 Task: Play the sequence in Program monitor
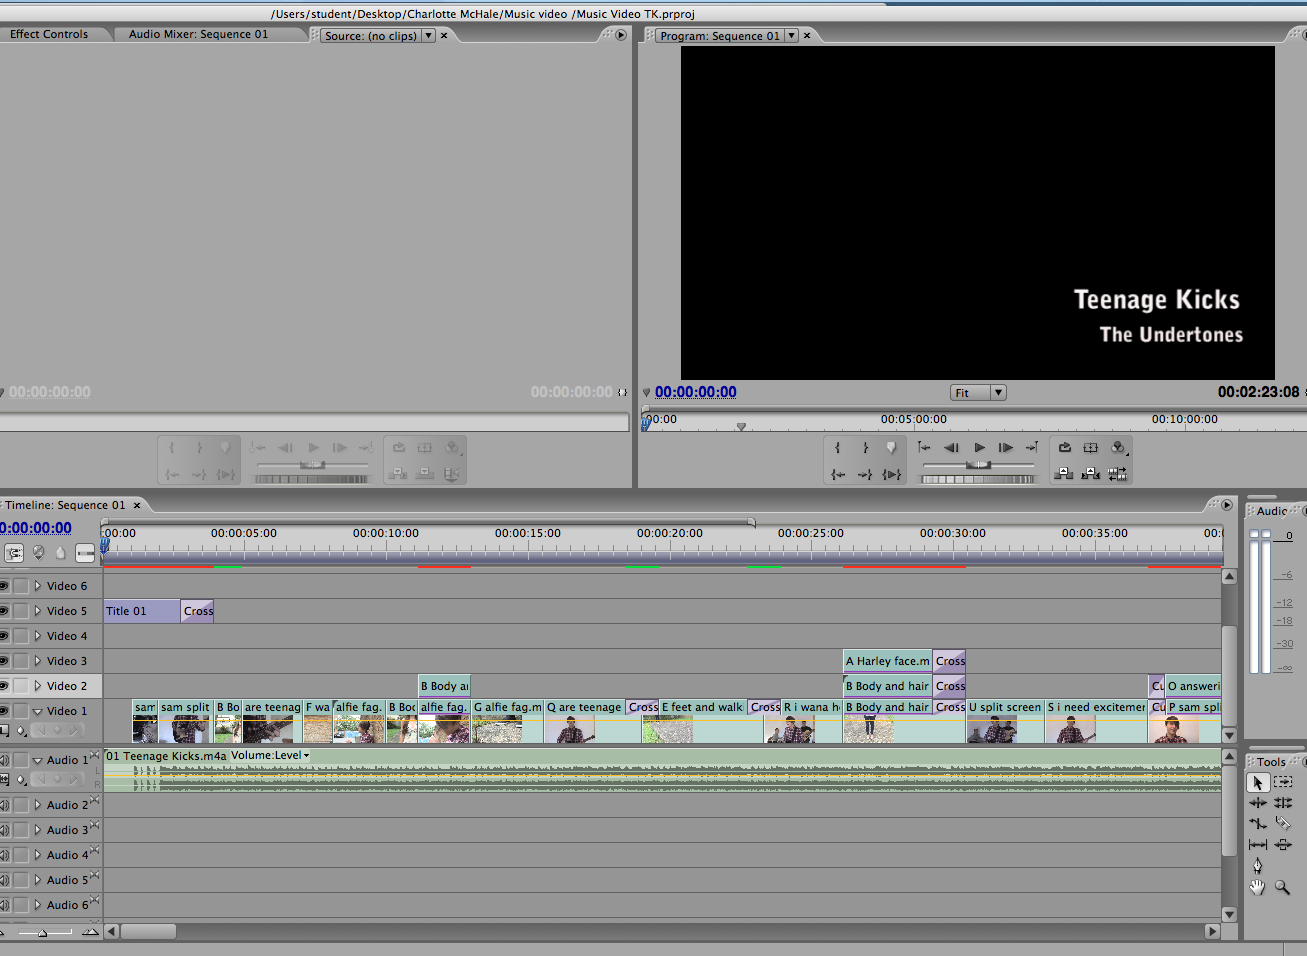979,448
